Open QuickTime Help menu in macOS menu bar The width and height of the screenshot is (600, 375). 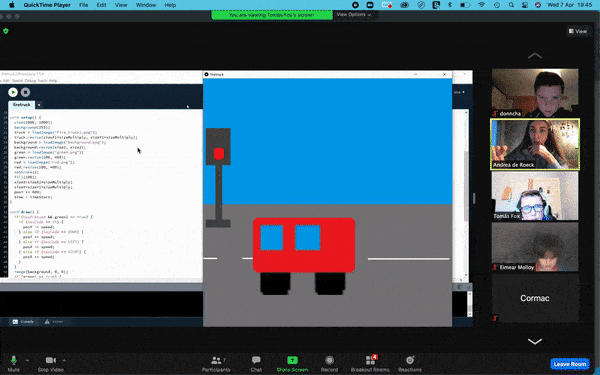click(x=170, y=5)
